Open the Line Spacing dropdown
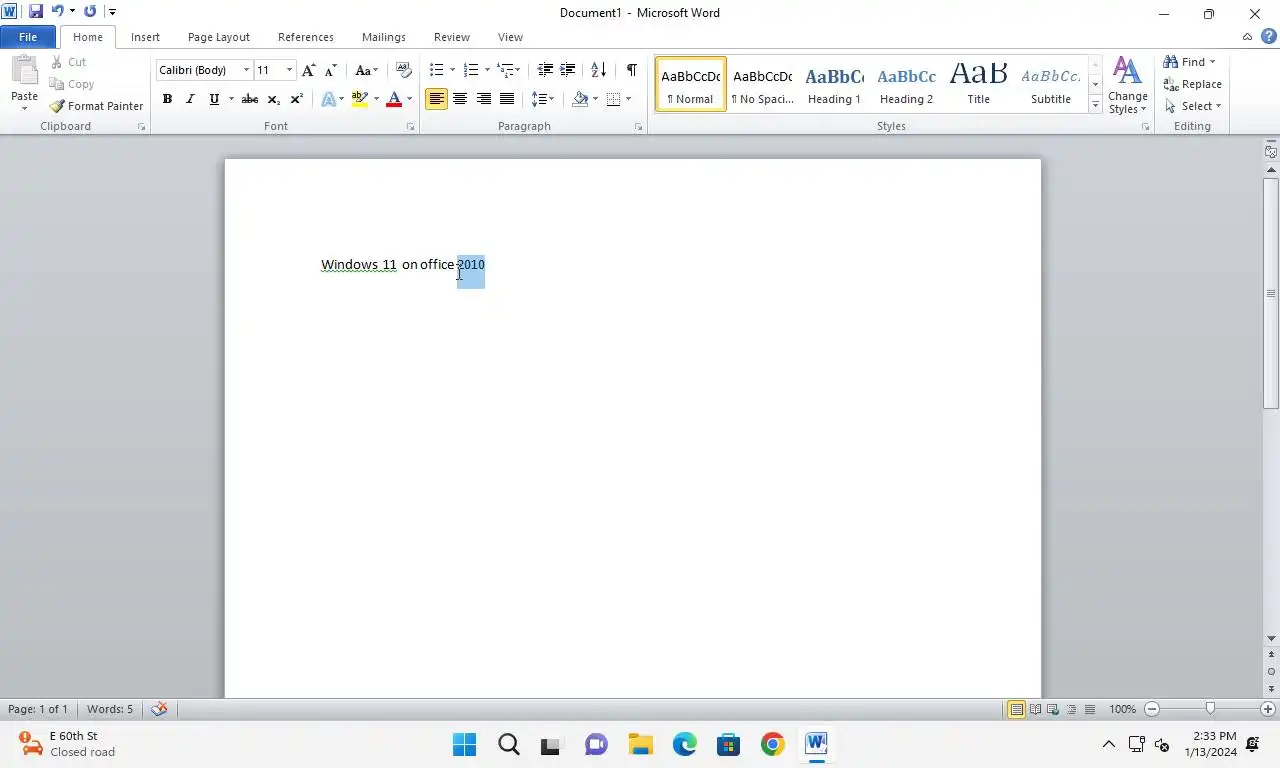This screenshot has height=768, width=1280. 543,99
